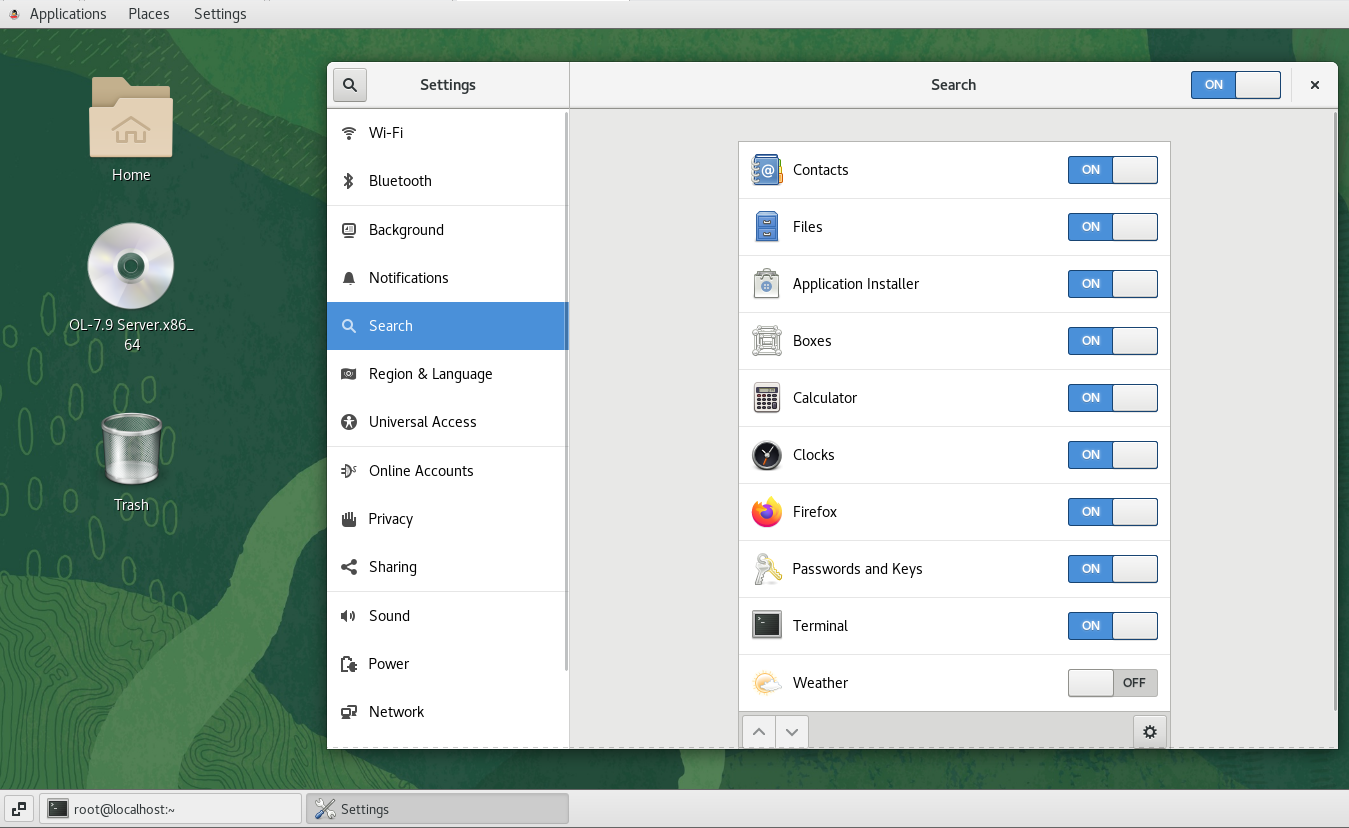Click the Power battery icon
Screen dimensions: 1349x828
point(349,664)
